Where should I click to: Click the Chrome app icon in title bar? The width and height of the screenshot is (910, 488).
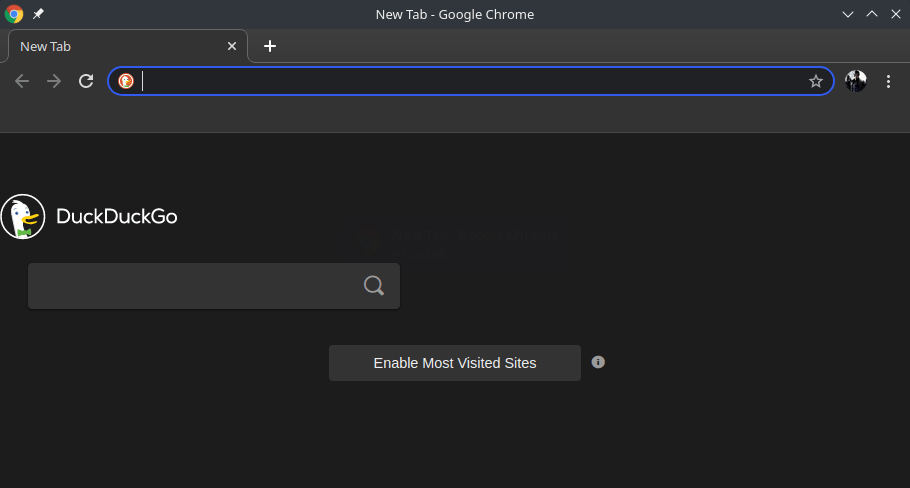[x=14, y=14]
